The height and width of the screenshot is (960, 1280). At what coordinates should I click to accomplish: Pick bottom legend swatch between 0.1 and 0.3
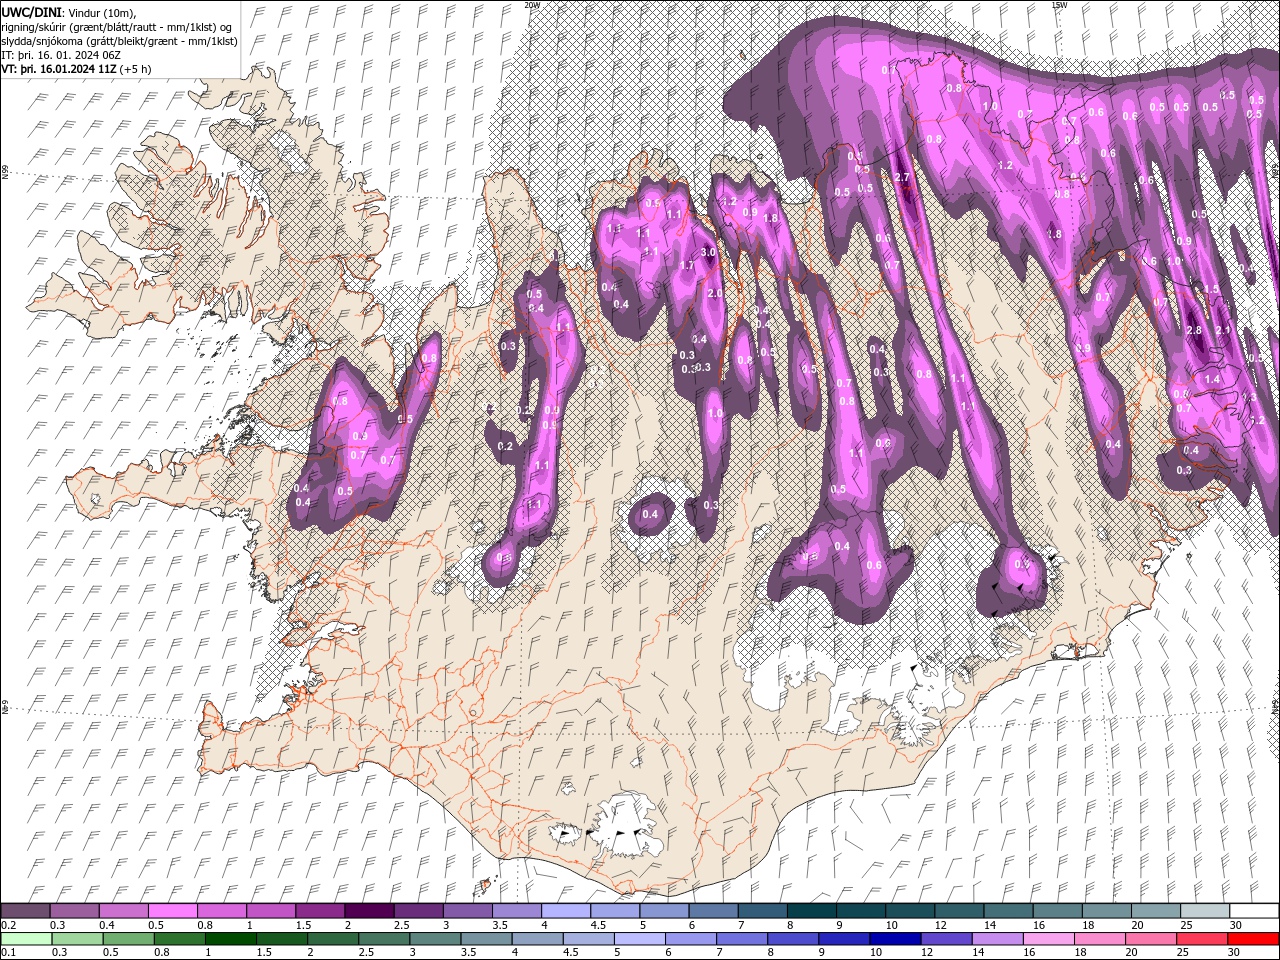[x=25, y=938]
